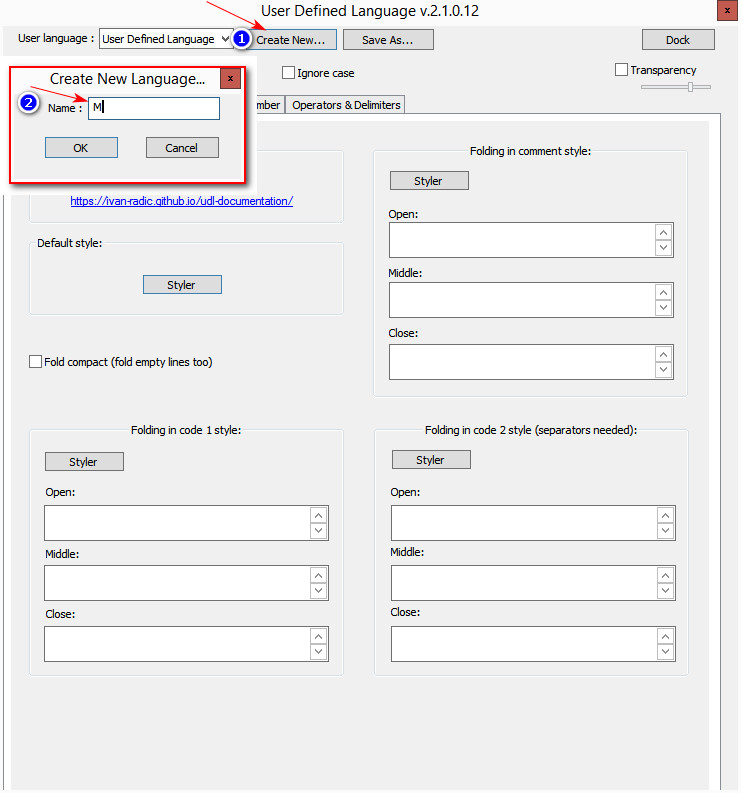The image size is (741, 793).
Task: Open Styler for Default style
Action: (x=181, y=285)
